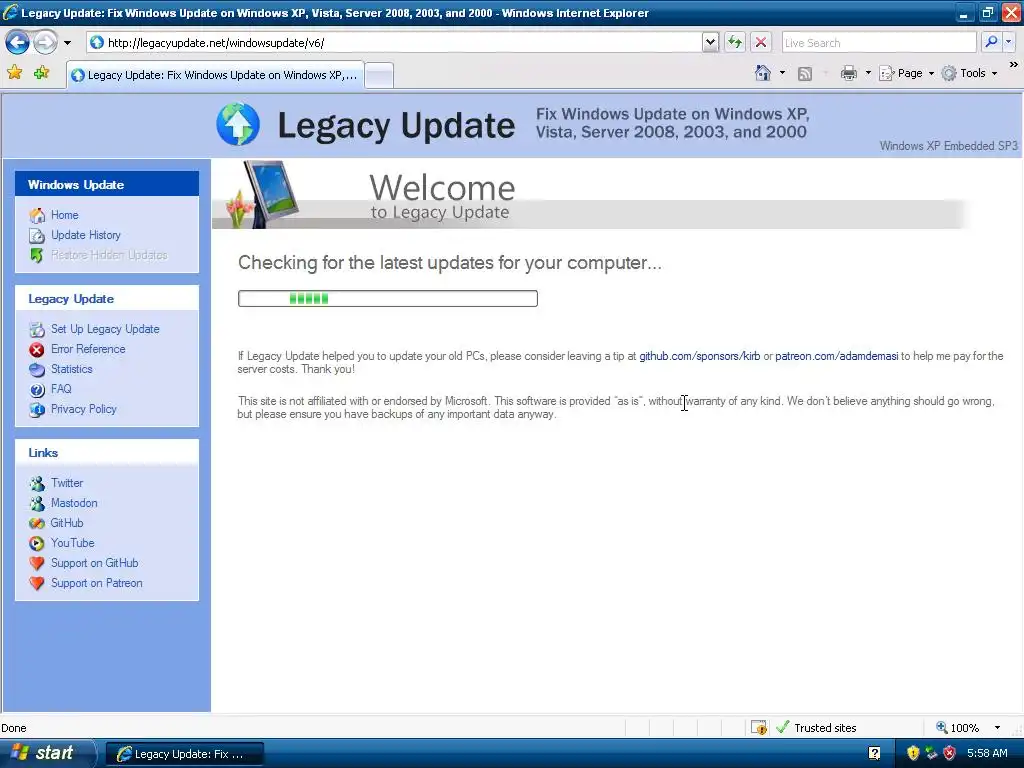
Task: Open Support on GitHub link
Action: point(95,563)
